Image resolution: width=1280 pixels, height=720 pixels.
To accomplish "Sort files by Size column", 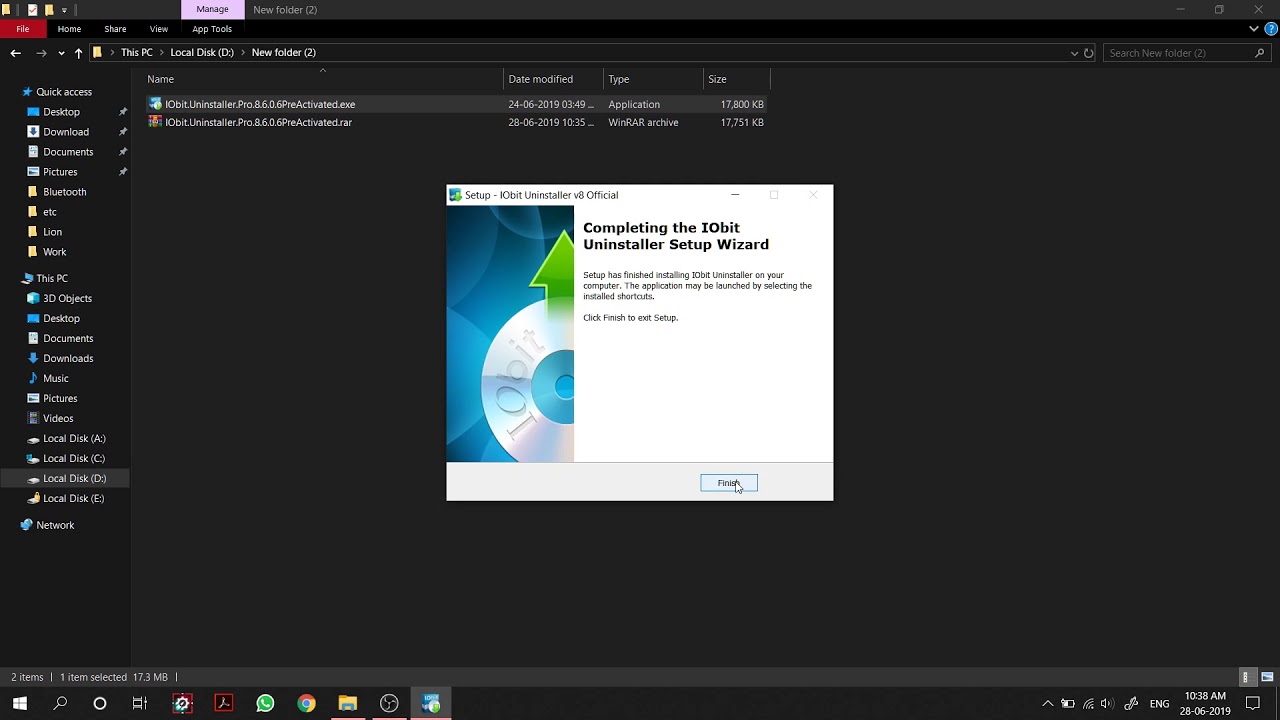I will pyautogui.click(x=736, y=79).
